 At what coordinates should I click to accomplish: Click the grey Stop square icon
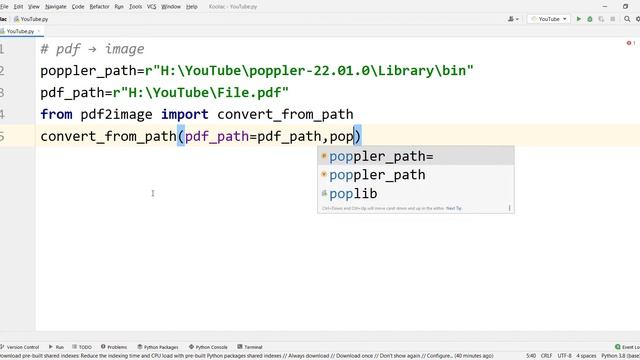click(x=613, y=19)
